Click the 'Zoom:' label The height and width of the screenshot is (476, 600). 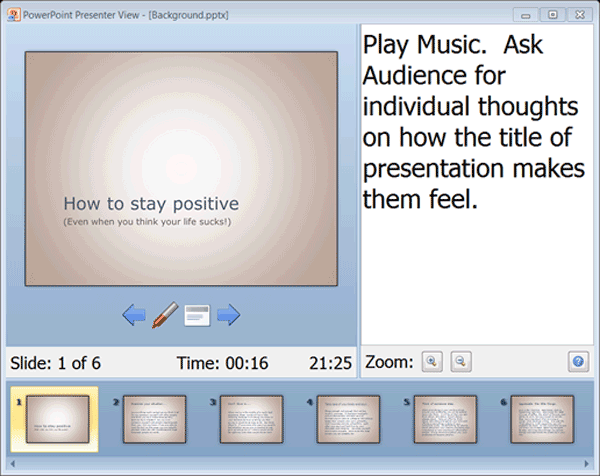click(389, 362)
